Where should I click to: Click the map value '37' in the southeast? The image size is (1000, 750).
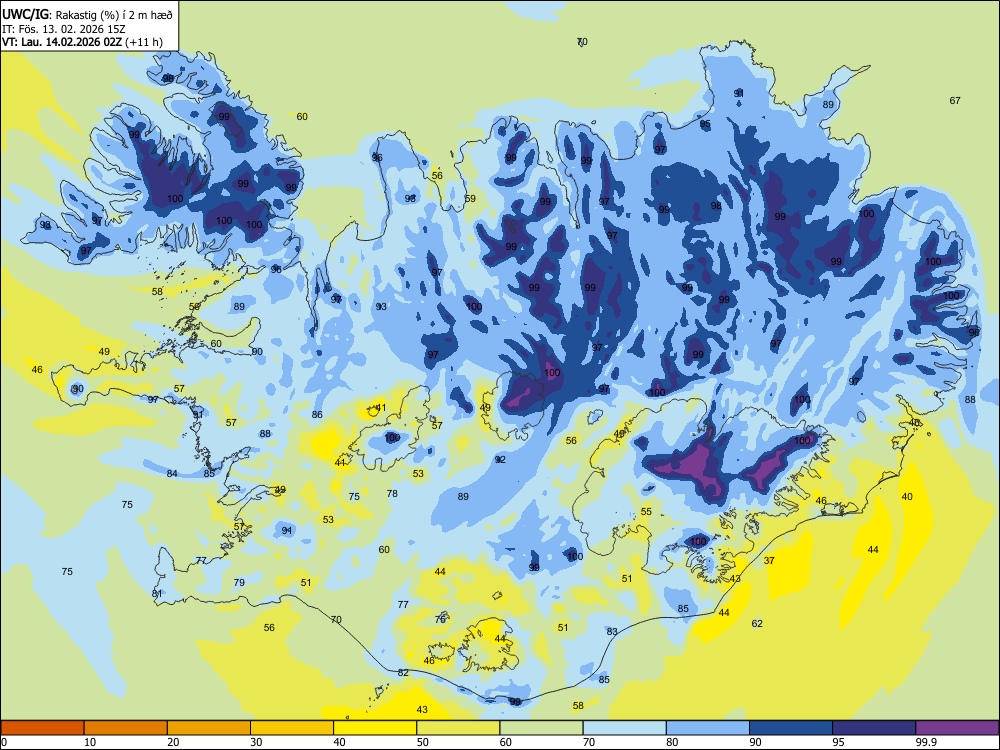769,561
